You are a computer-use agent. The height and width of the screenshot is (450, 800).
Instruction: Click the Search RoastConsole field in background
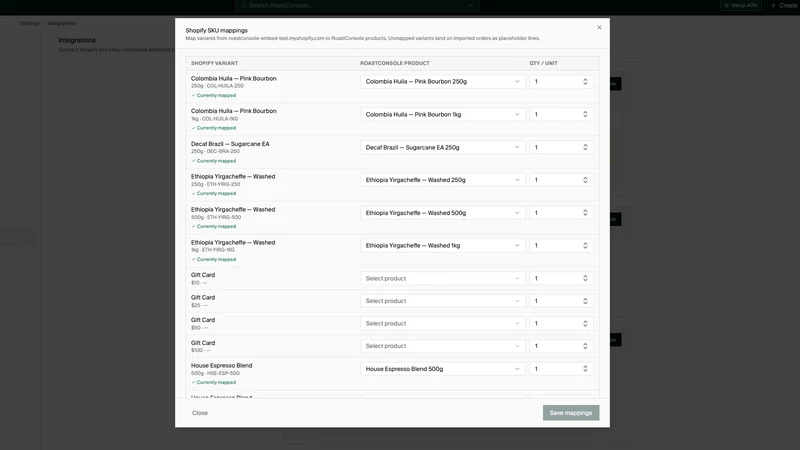point(357,5)
